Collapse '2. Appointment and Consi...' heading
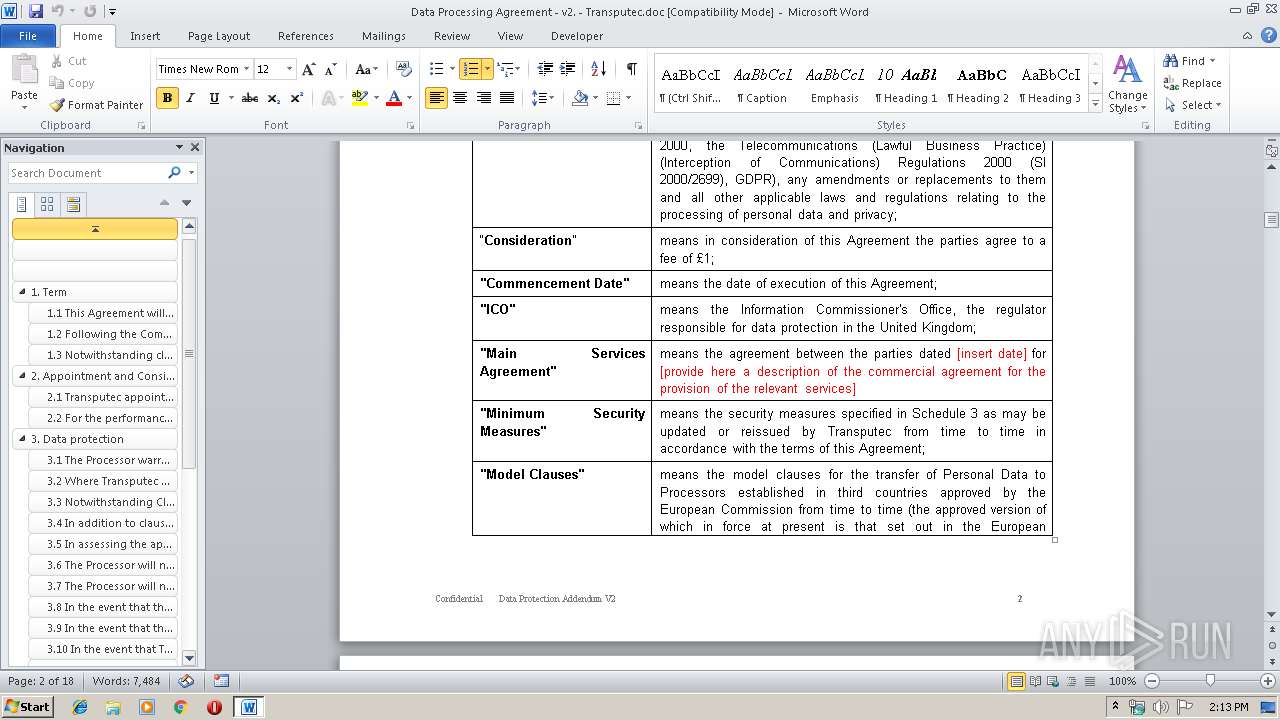Image resolution: width=1280 pixels, height=720 pixels. coord(22,376)
